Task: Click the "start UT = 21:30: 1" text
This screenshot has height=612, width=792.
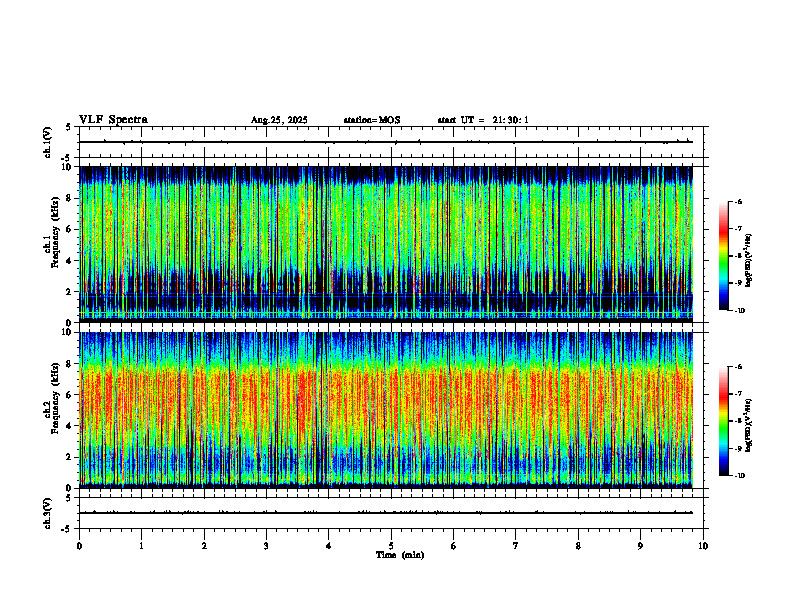Action: pyautogui.click(x=483, y=120)
